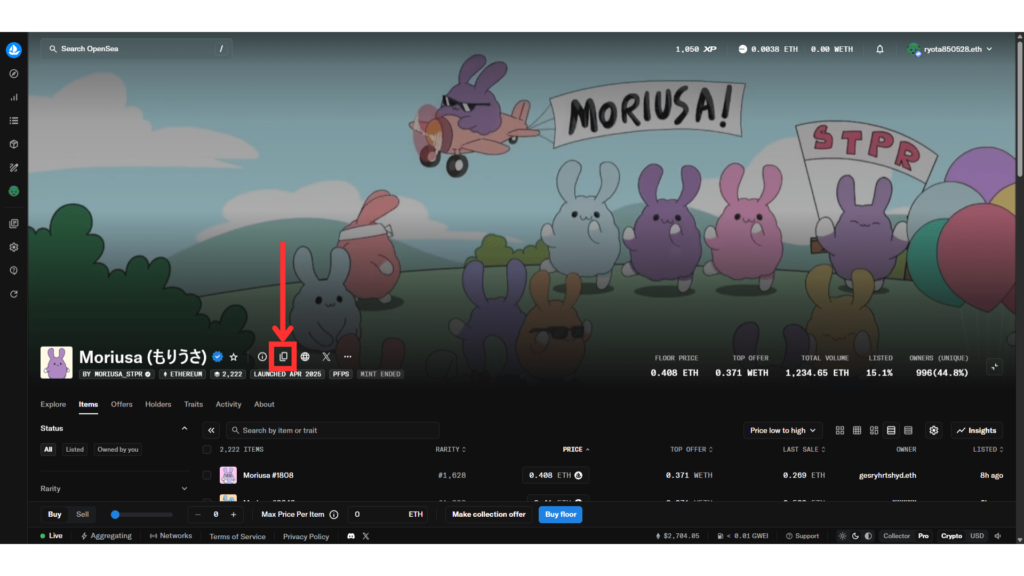Open the media library icon in the sidebar

(x=14, y=223)
